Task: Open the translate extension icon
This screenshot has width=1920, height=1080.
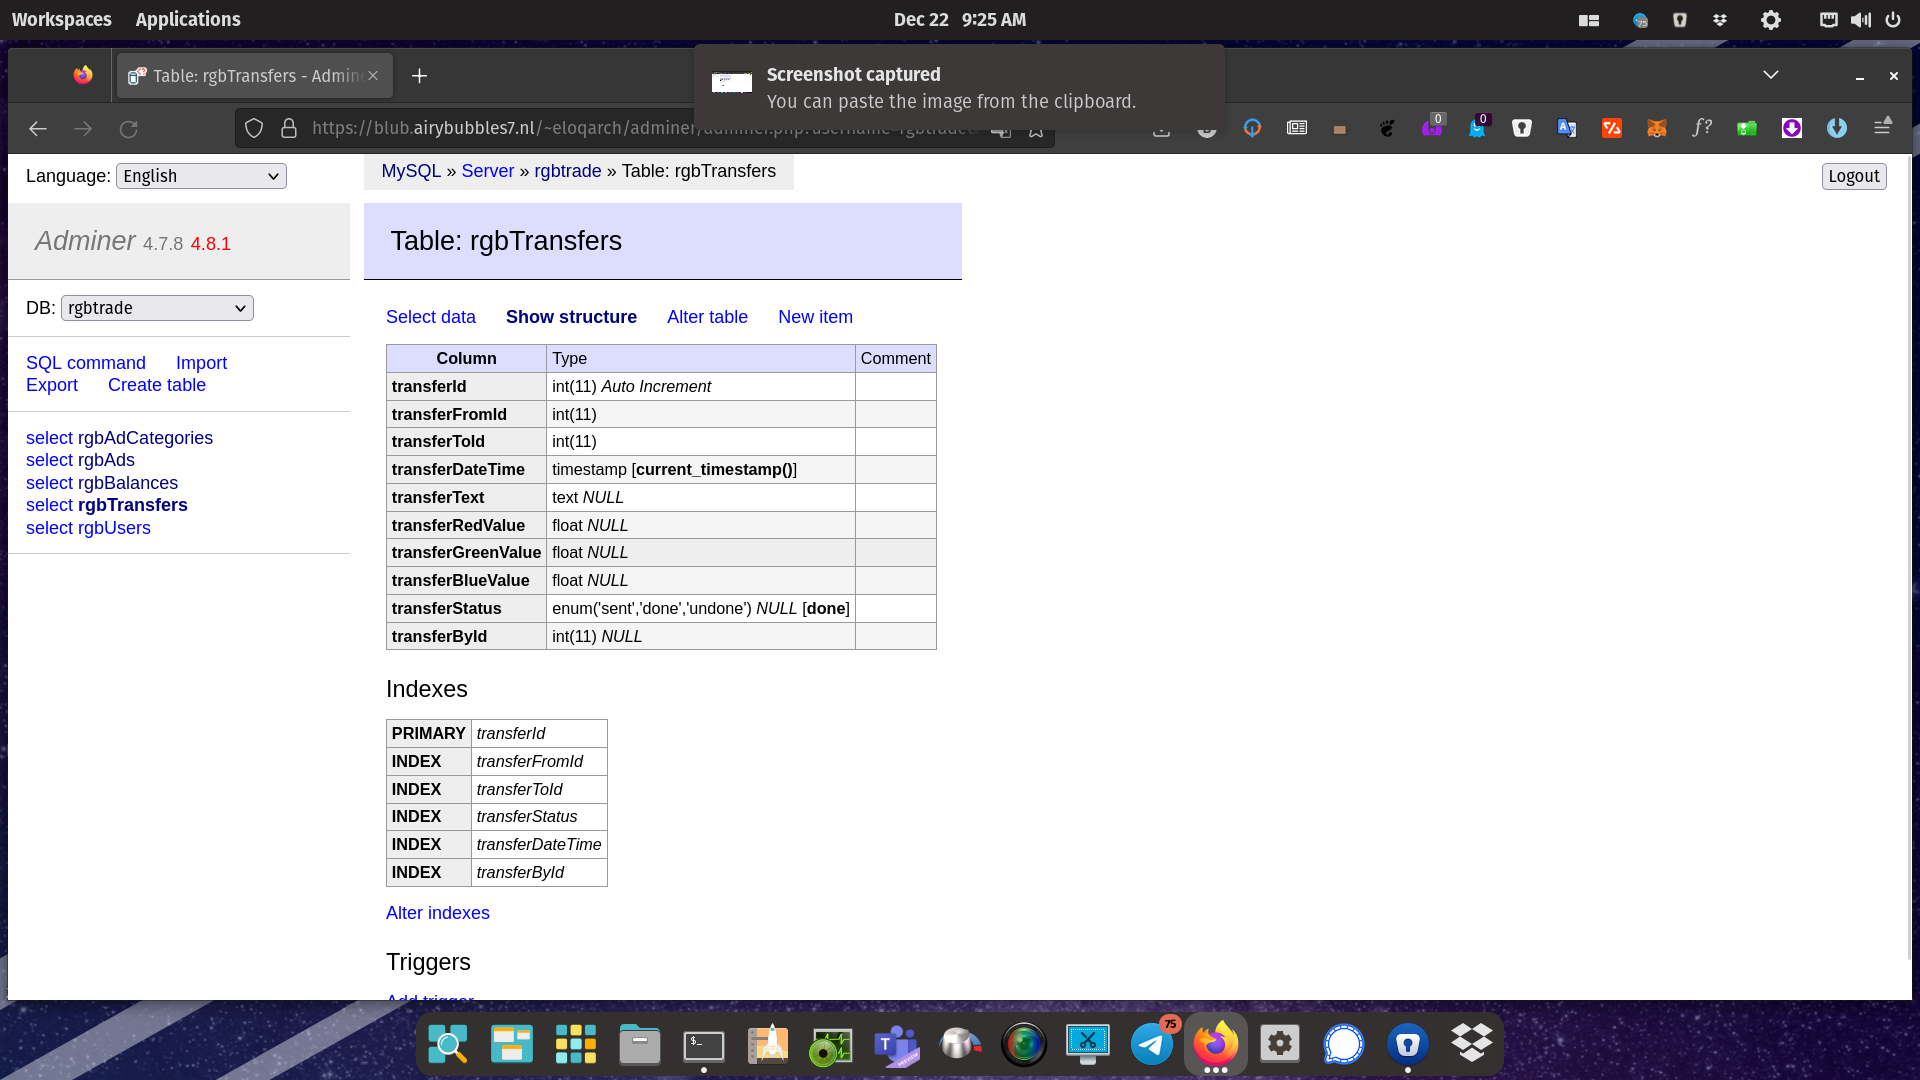Action: click(x=1567, y=128)
